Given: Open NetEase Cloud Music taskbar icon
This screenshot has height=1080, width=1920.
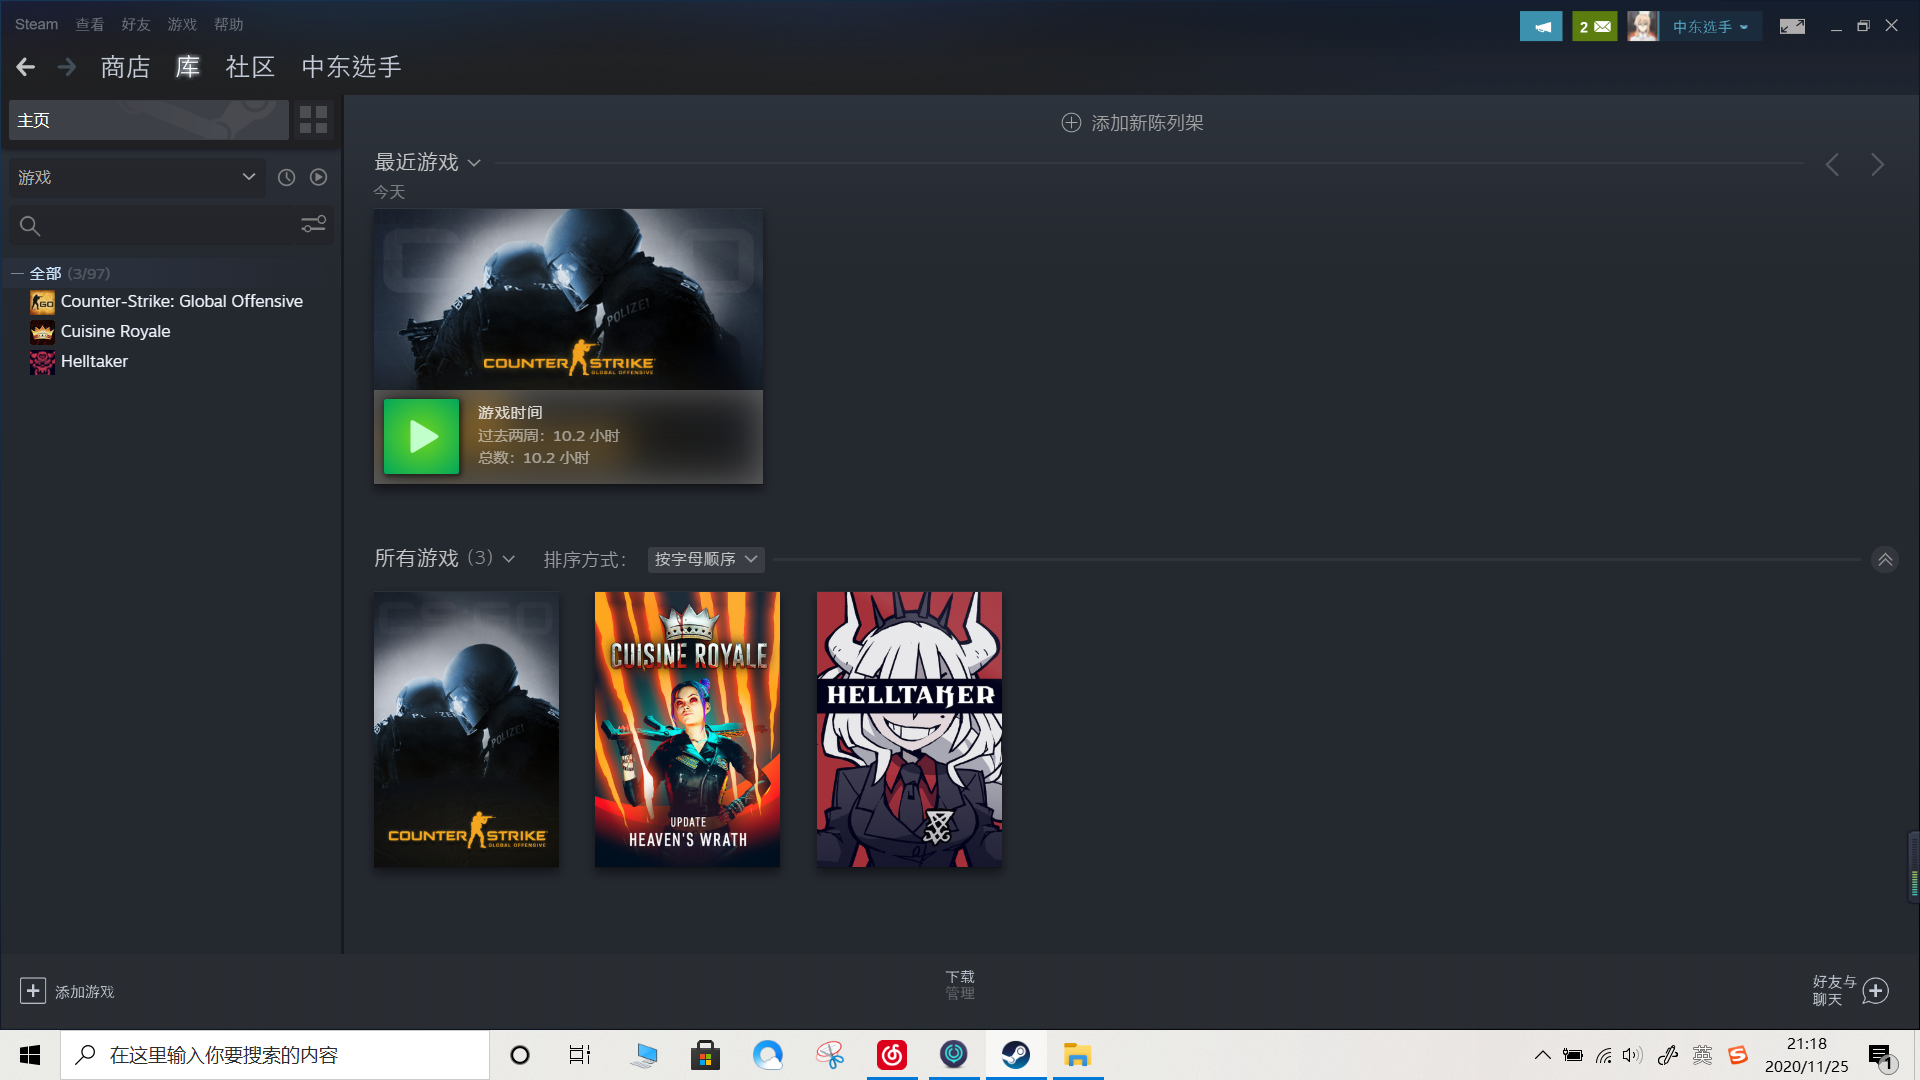Looking at the screenshot, I should point(892,1055).
